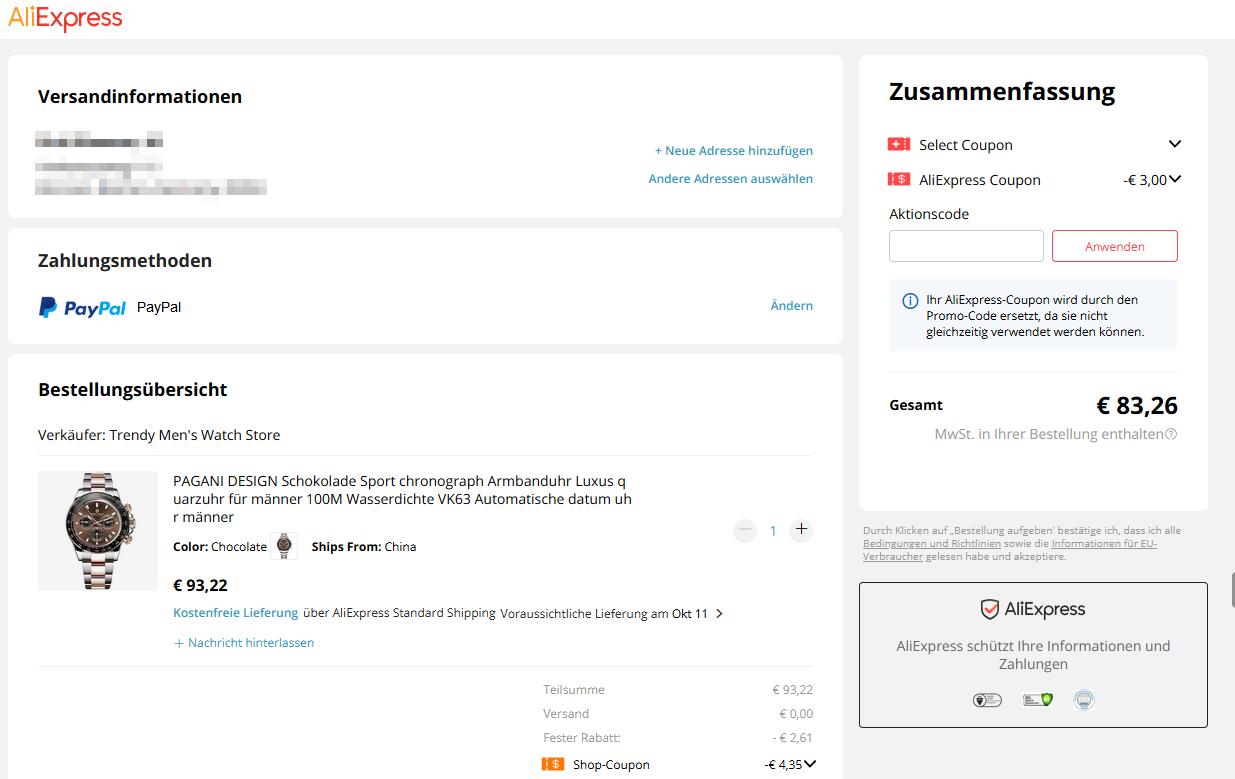Click the Aktionscode input field
Screen dimensions: 1235x779
966,246
